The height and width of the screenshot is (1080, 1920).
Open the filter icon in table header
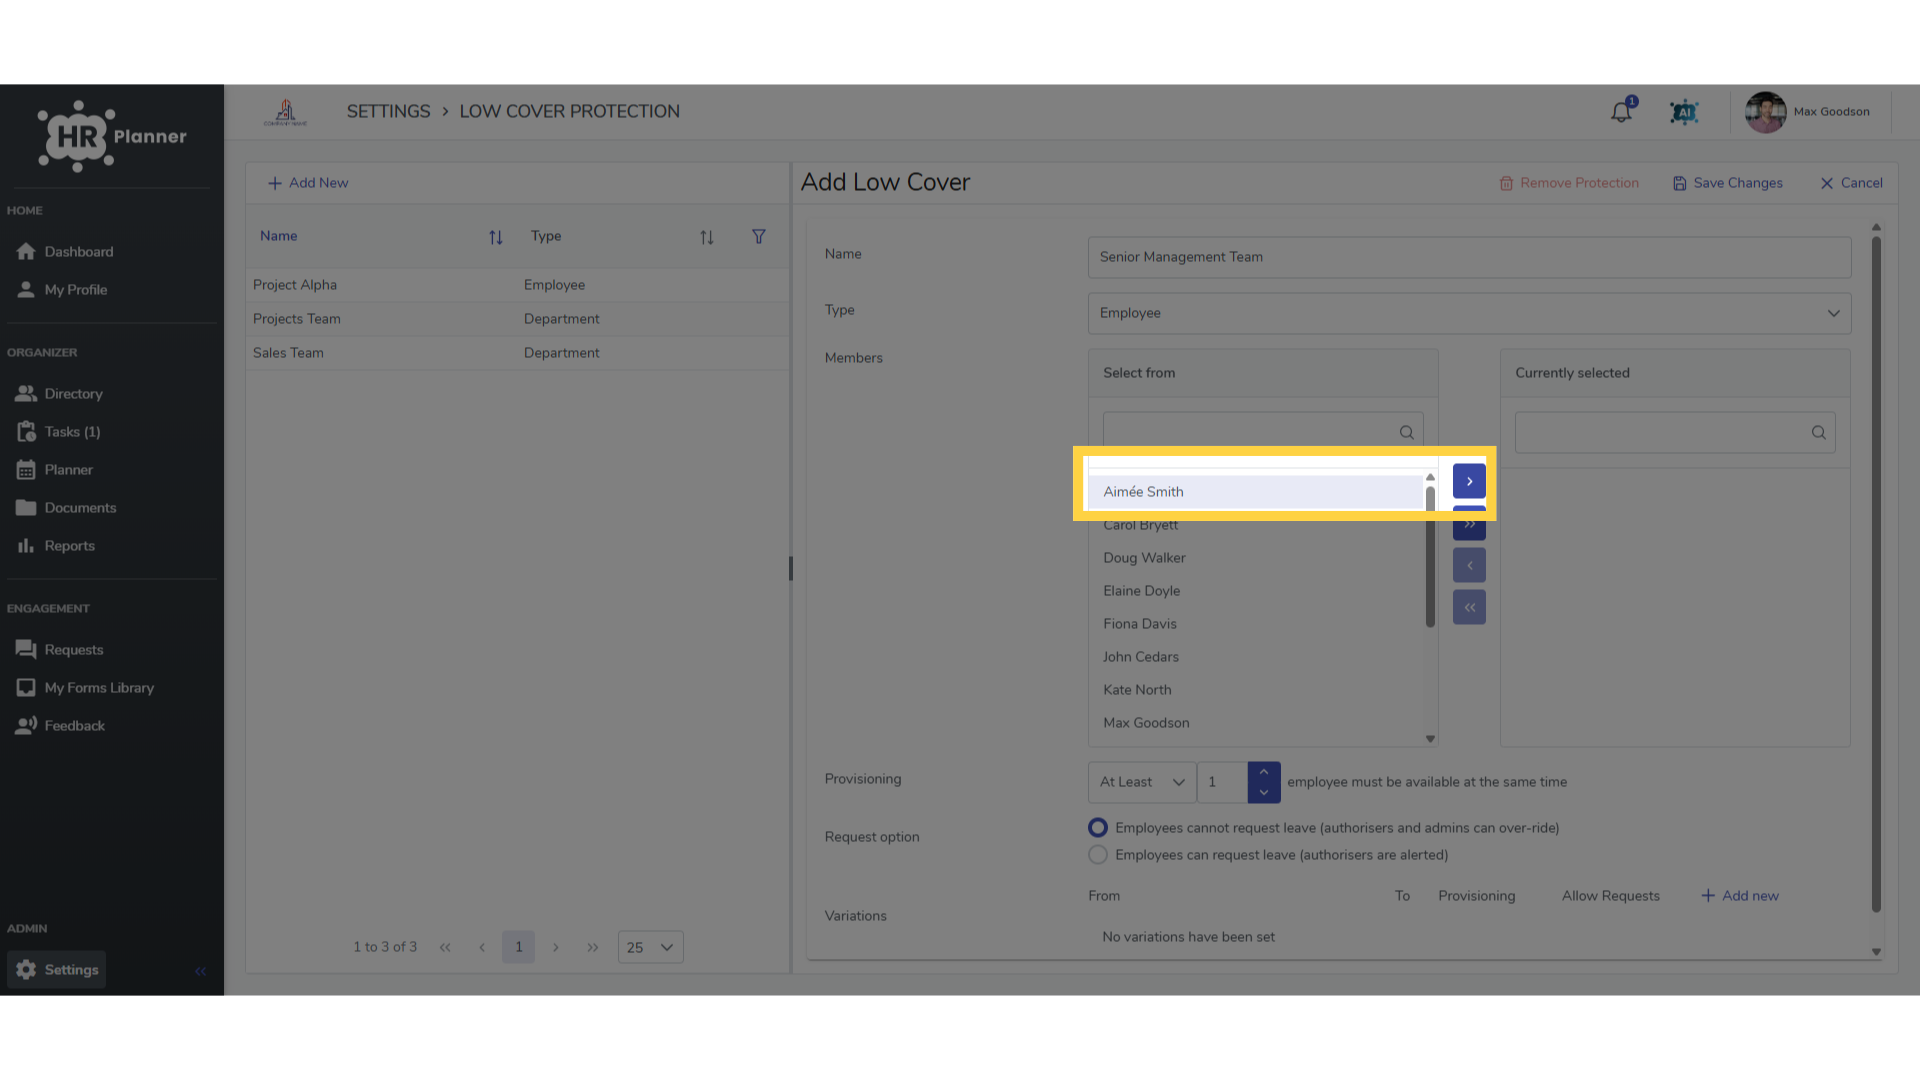pos(759,237)
